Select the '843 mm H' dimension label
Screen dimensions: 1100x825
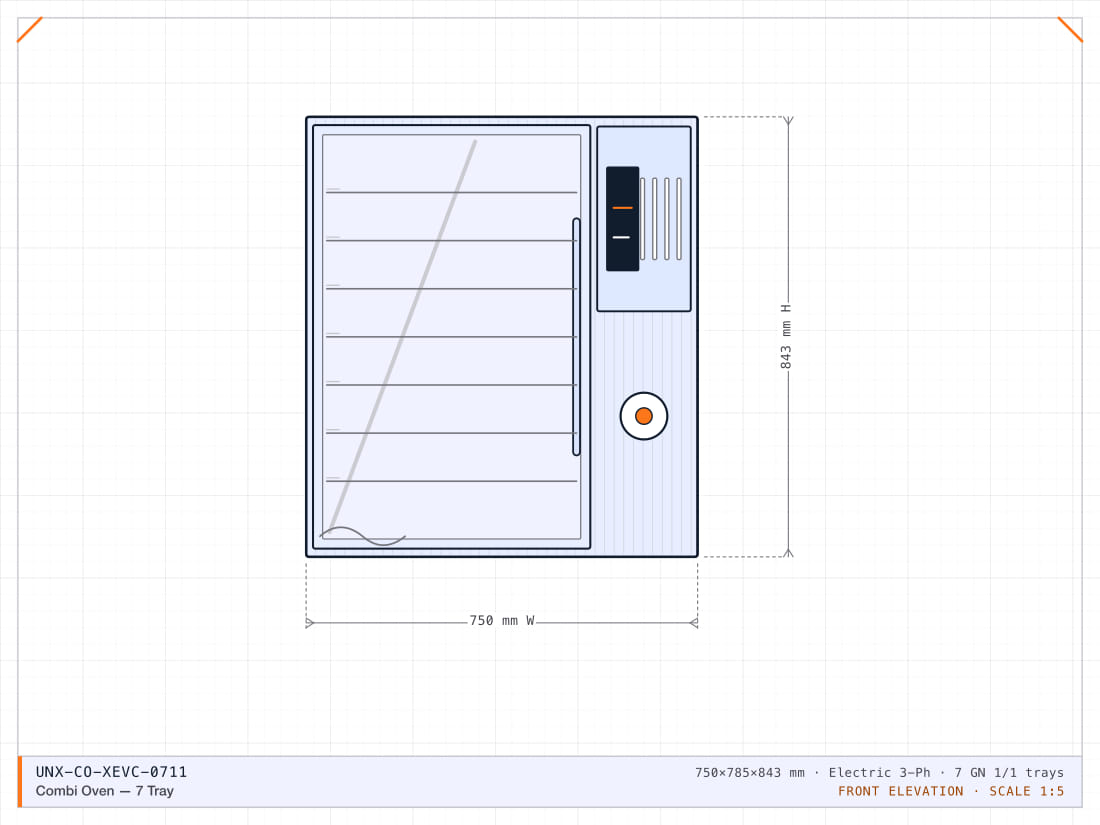coord(786,337)
